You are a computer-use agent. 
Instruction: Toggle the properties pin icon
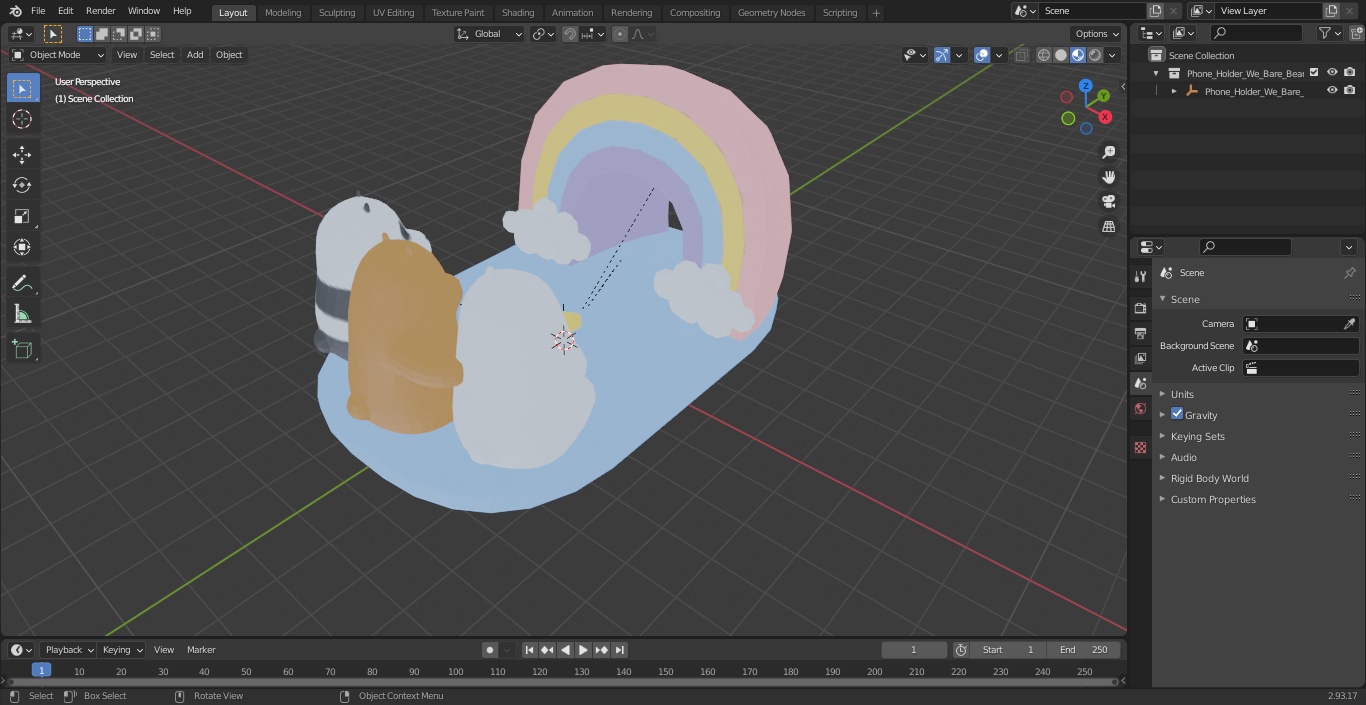click(x=1349, y=273)
